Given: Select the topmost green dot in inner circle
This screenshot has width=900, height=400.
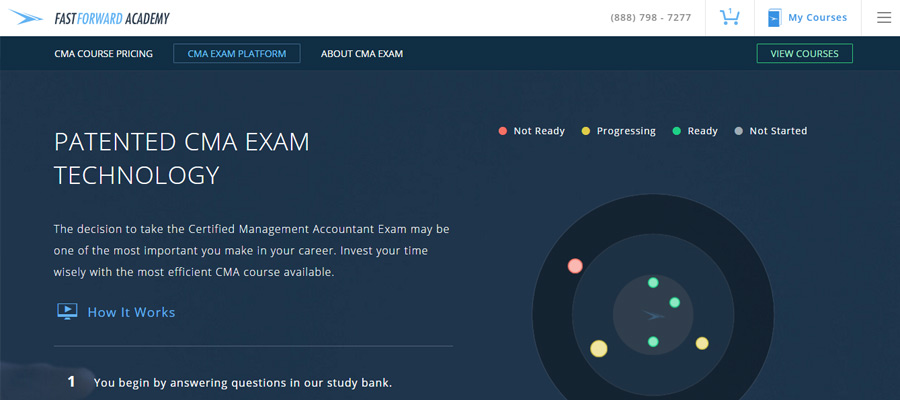Looking at the screenshot, I should [x=653, y=282].
